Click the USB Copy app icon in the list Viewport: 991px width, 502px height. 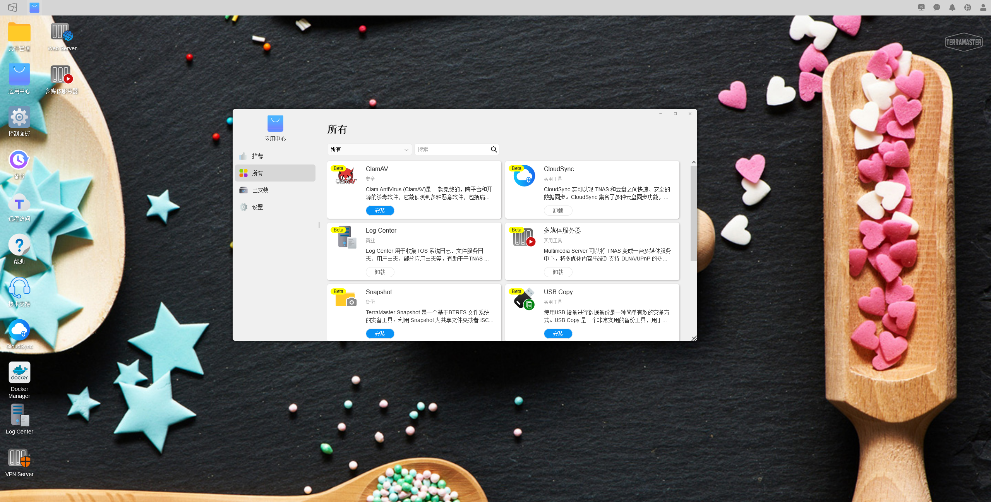(524, 298)
